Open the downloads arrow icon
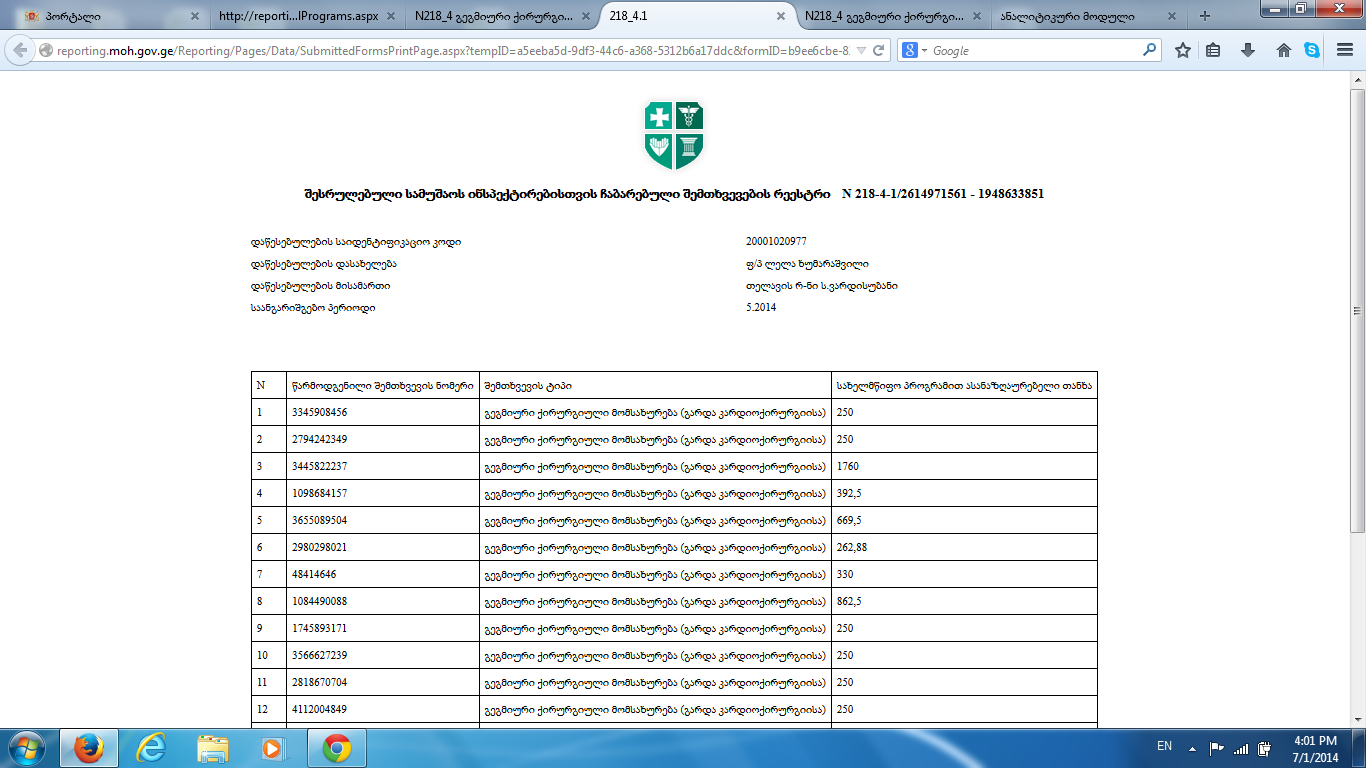 click(1248, 50)
